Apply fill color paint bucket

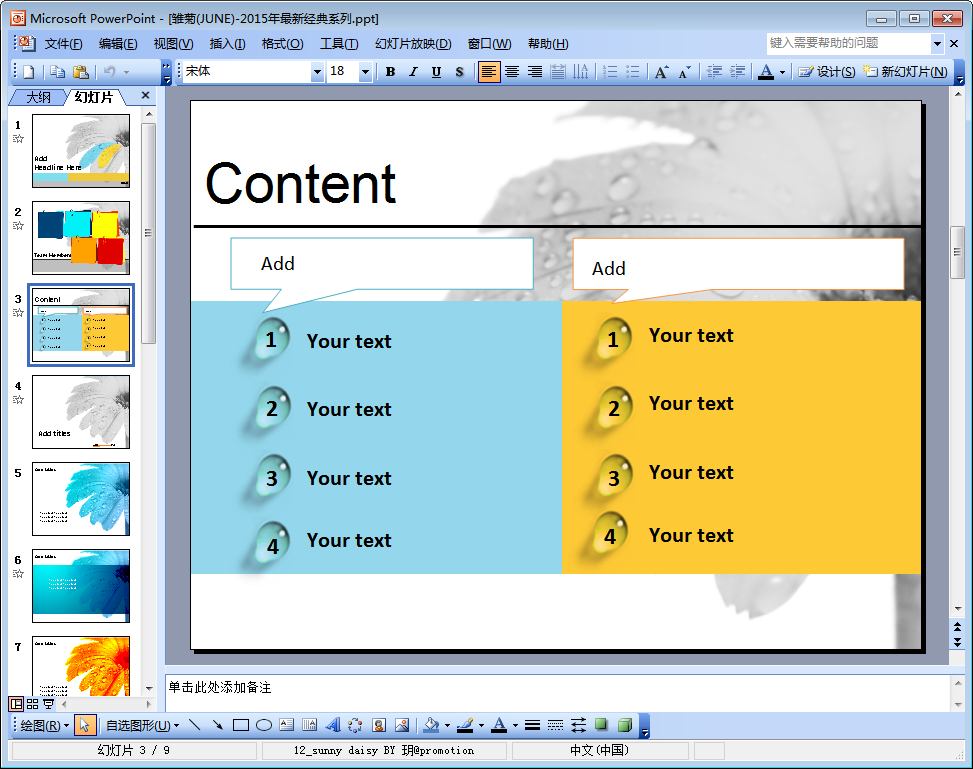click(432, 725)
